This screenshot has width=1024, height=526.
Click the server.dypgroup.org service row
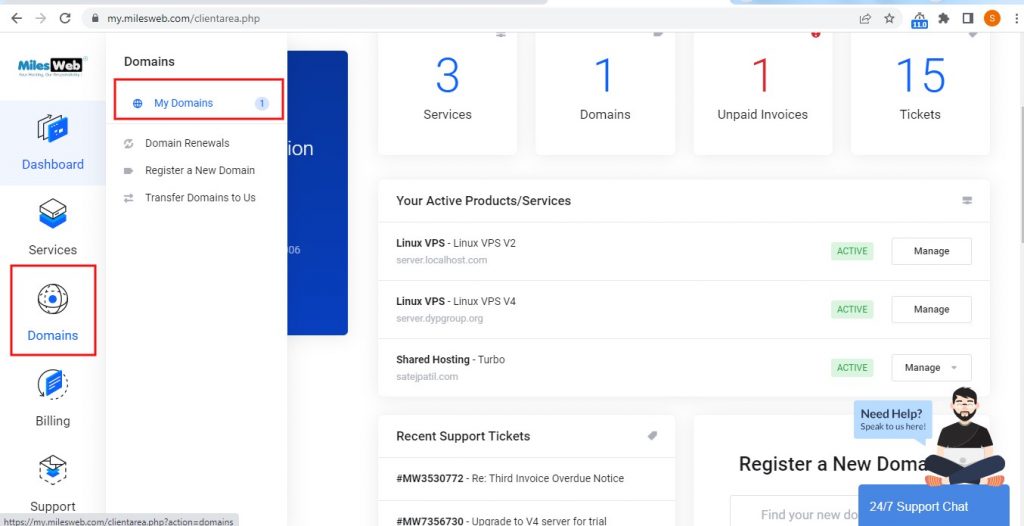684,309
